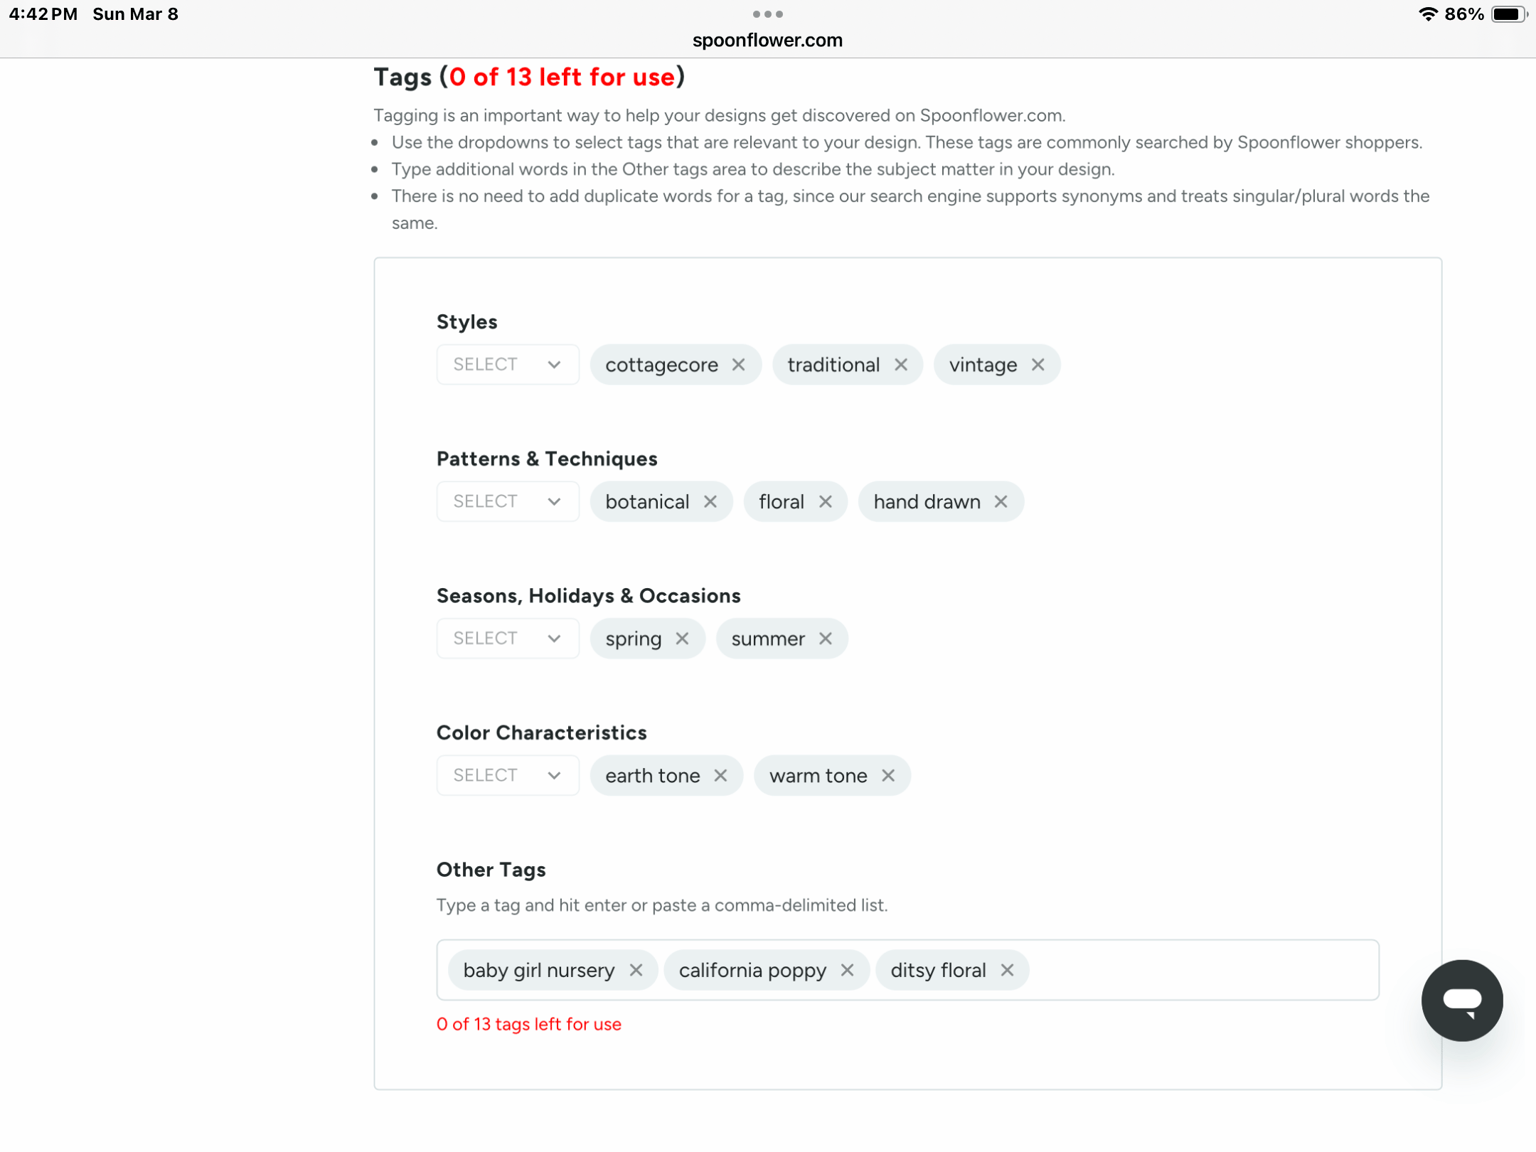Select the earth tone tag label
The height and width of the screenshot is (1152, 1536).
[x=653, y=776]
